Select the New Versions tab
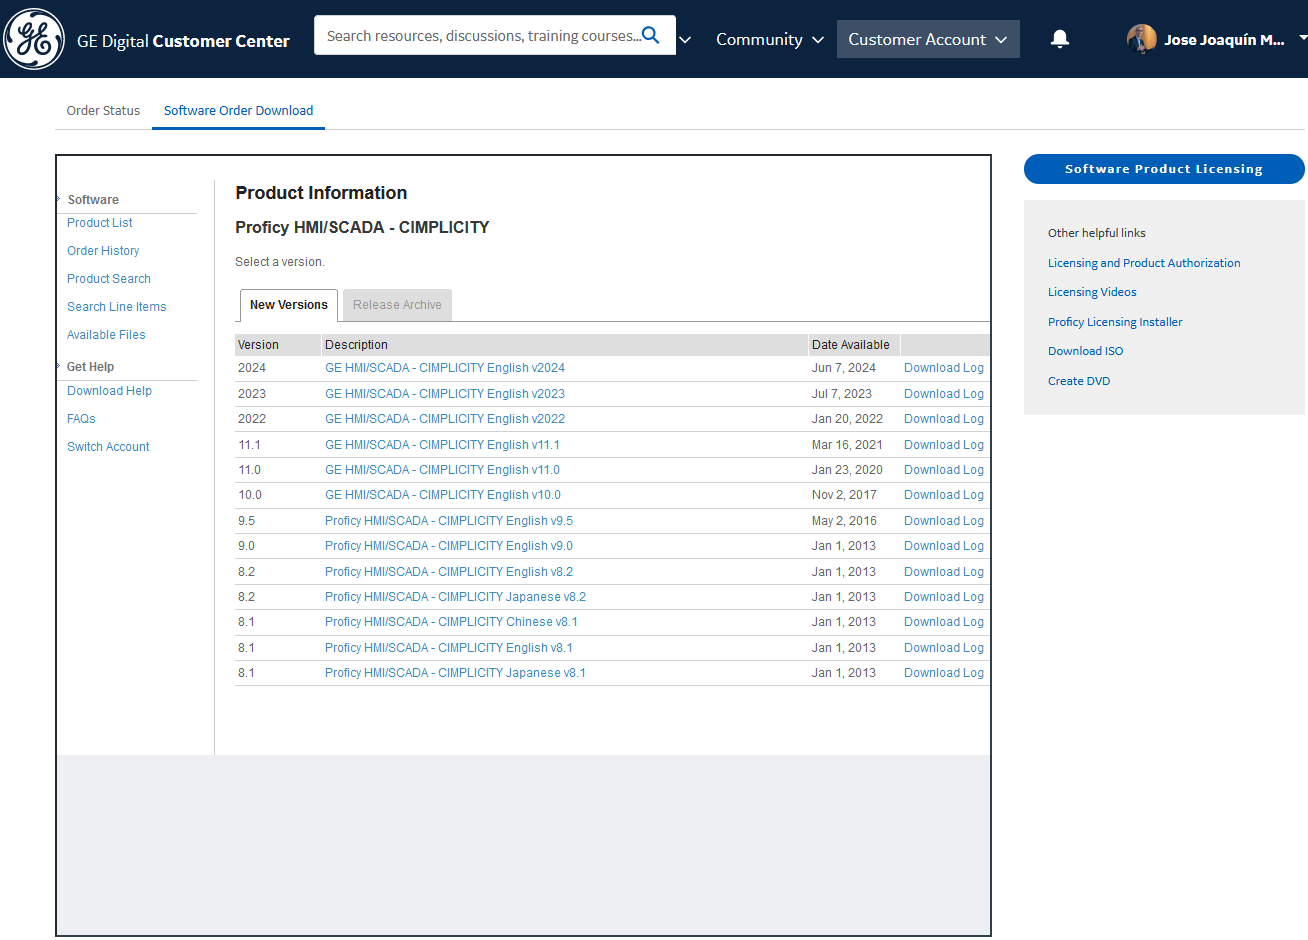1308x940 pixels. pyautogui.click(x=289, y=305)
